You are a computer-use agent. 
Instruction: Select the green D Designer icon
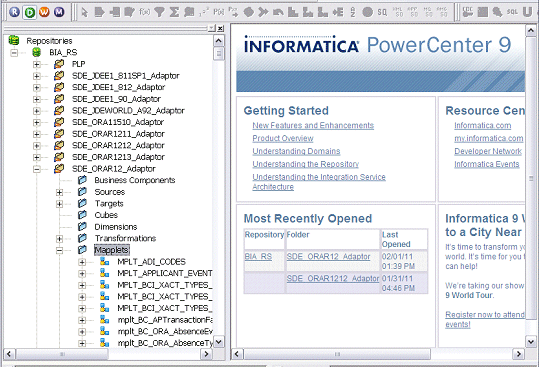coord(30,12)
